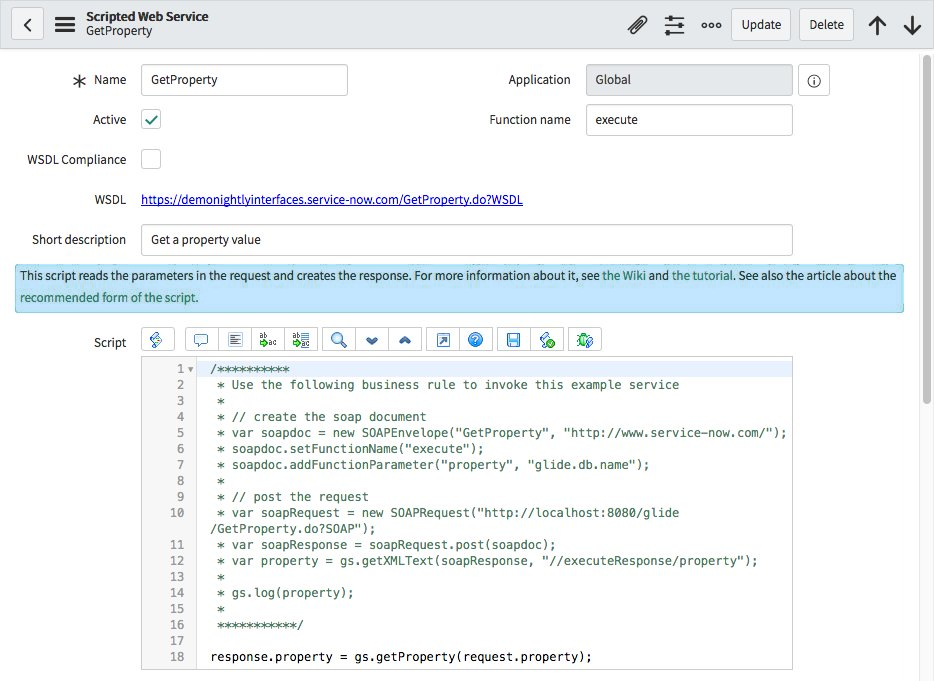The image size is (934, 681).
Task: Click the Name input field
Action: (244, 80)
